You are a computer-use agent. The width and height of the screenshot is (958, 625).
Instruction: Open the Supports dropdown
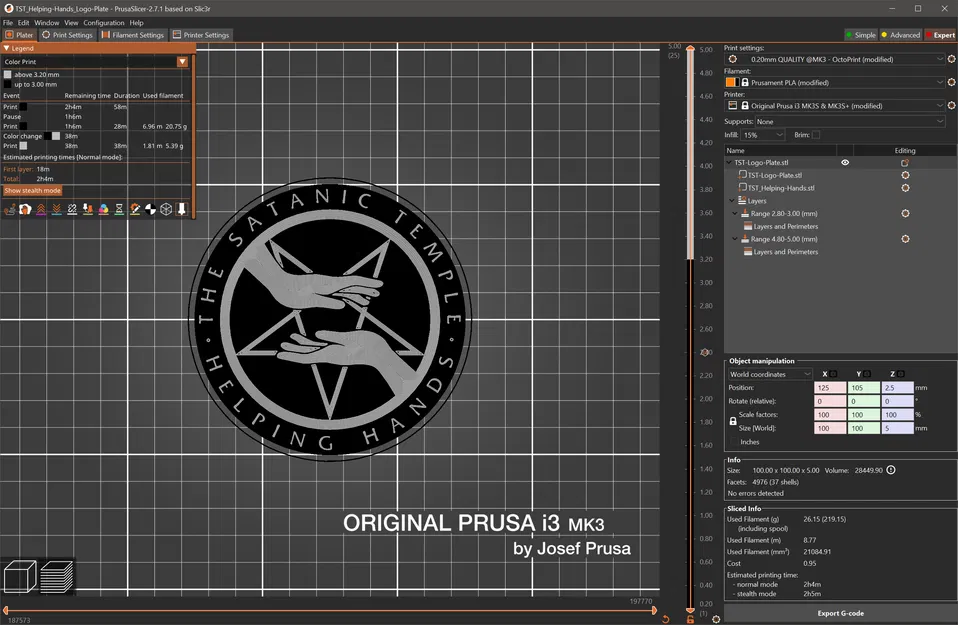point(849,122)
